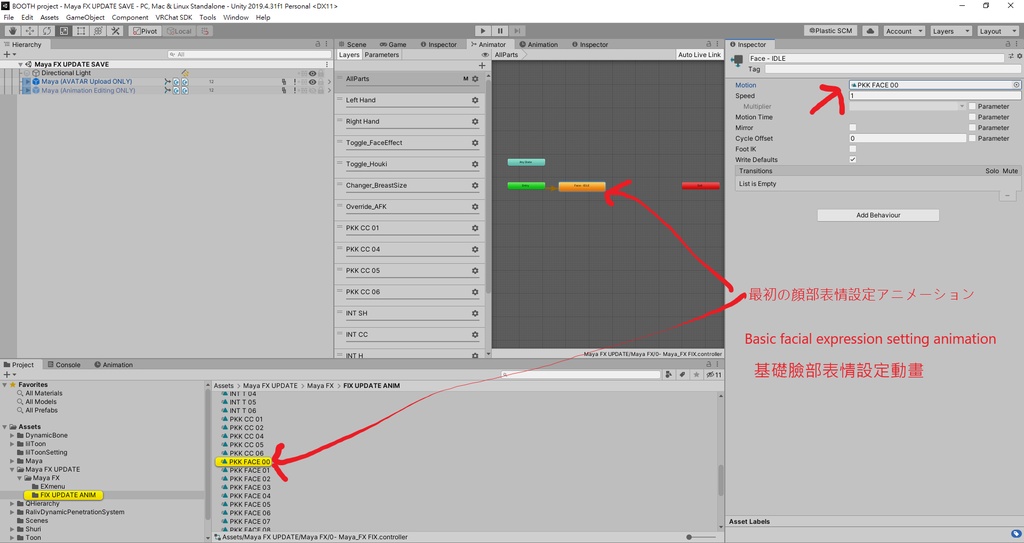The height and width of the screenshot is (543, 1024).
Task: Click the Add Behaviour button
Action: click(878, 215)
